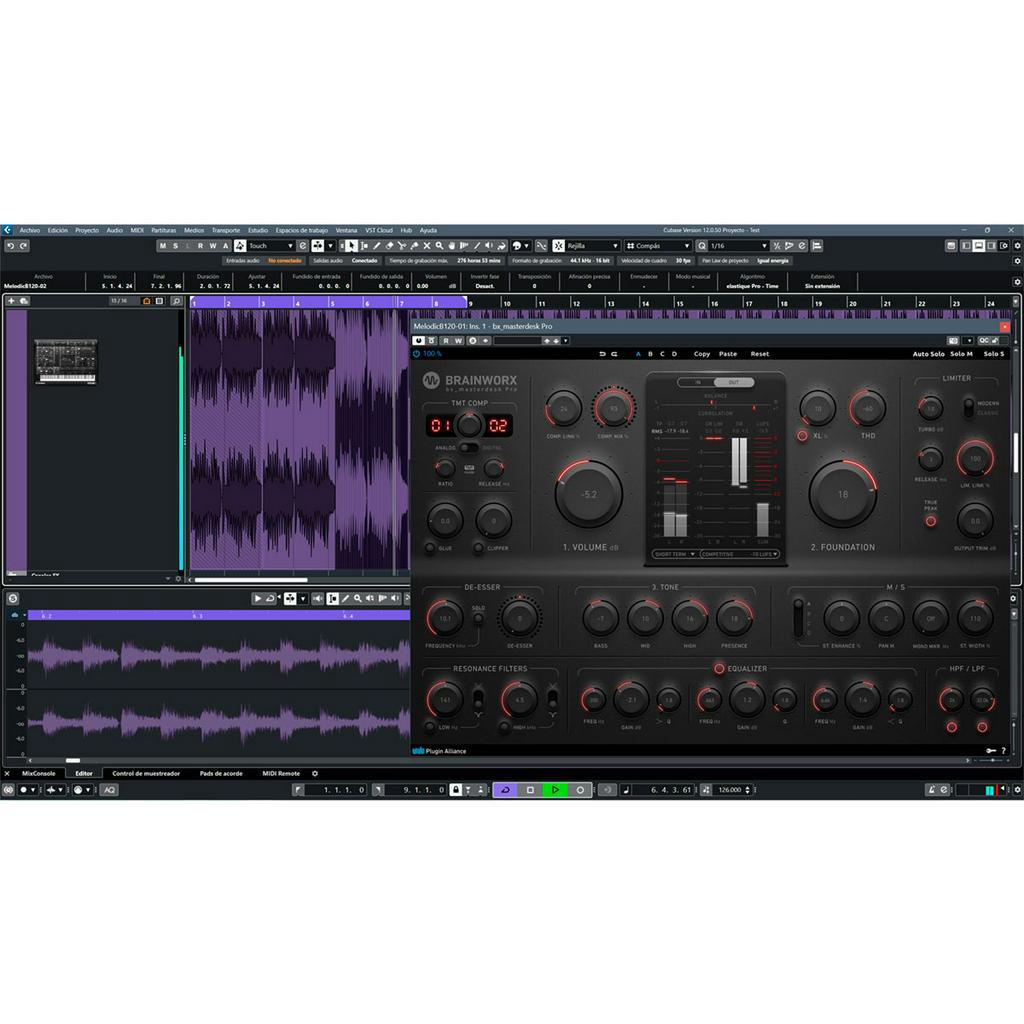Click the plugin snapshot camera icon
Viewport: 1024px width, 1024px height.
tap(953, 340)
